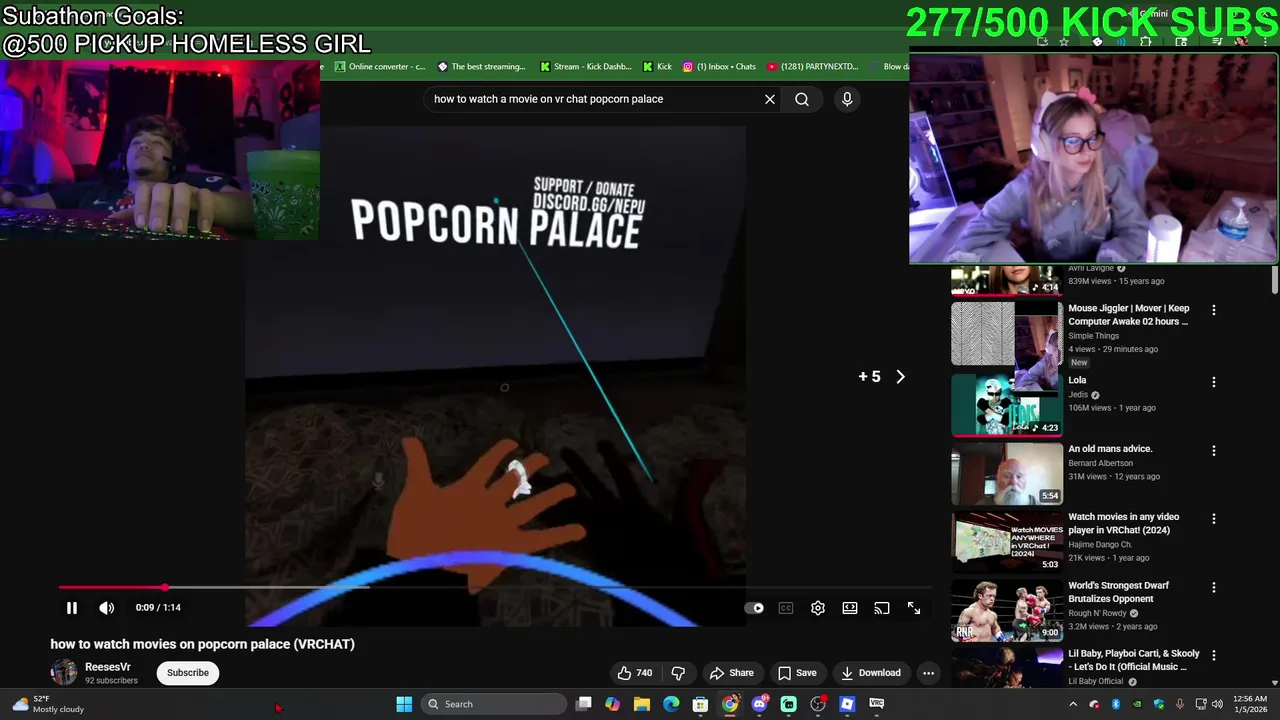Click the Bluetooth tray icon

[x=1115, y=704]
